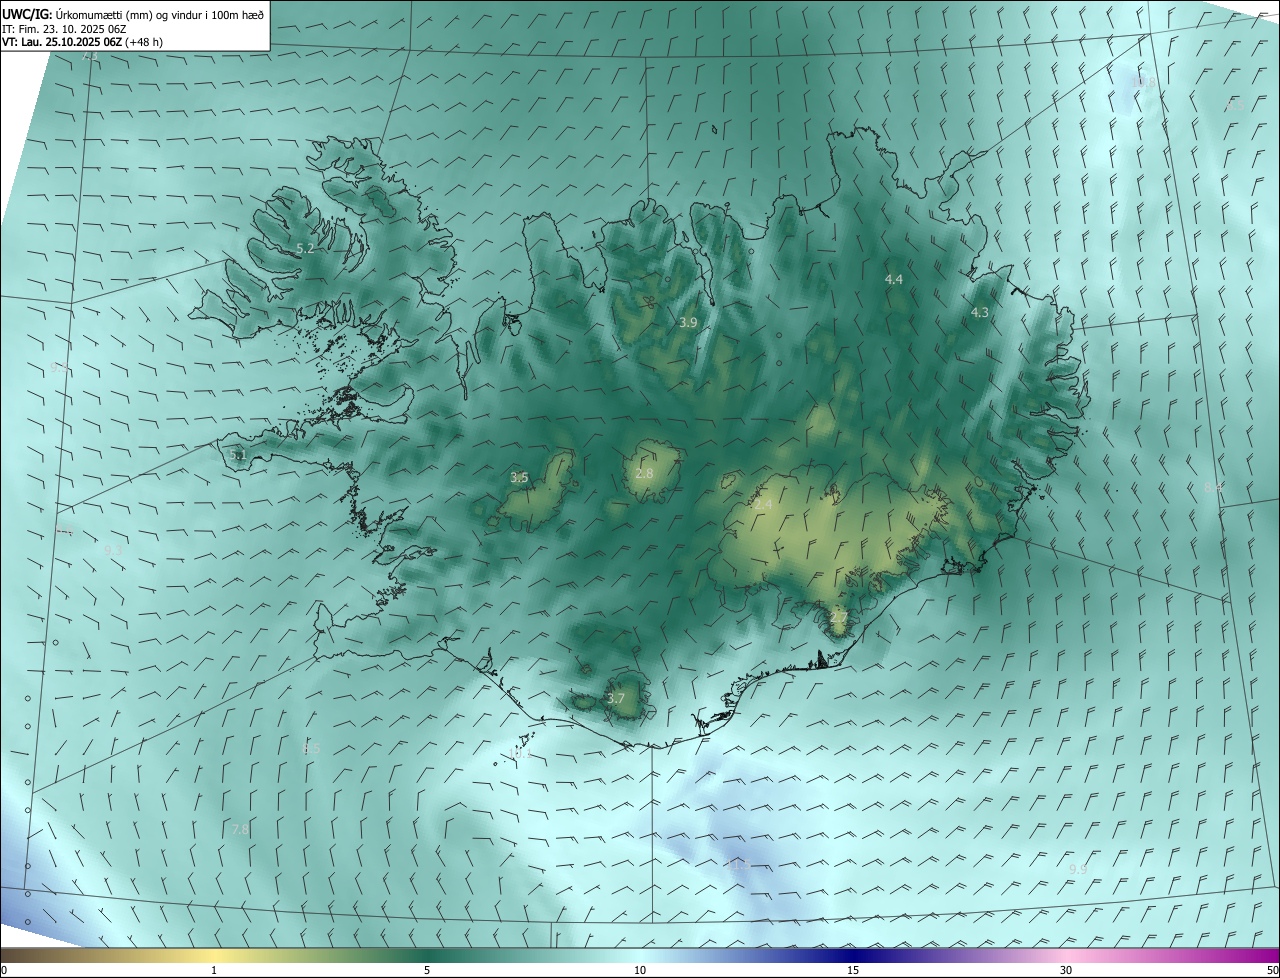Click the 3.5 value on the western glacier
The image size is (1280, 978).
click(x=519, y=477)
